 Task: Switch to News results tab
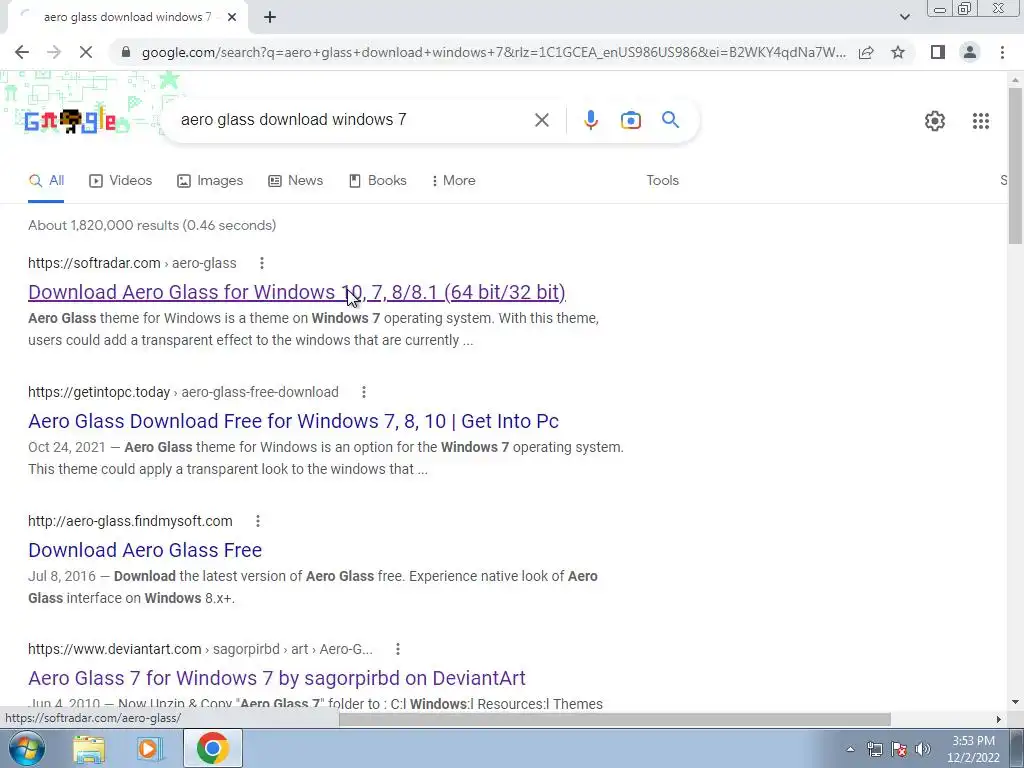pos(296,181)
